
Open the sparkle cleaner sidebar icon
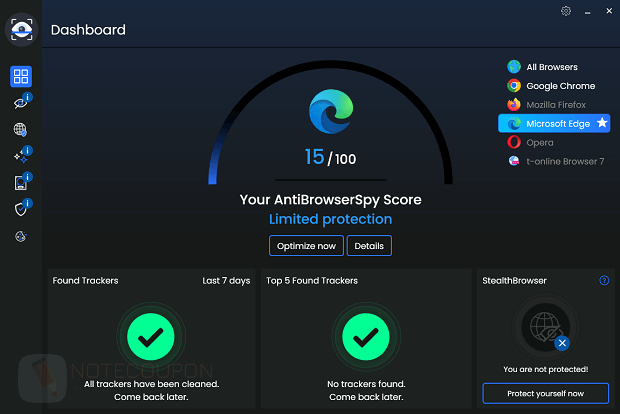click(21, 157)
